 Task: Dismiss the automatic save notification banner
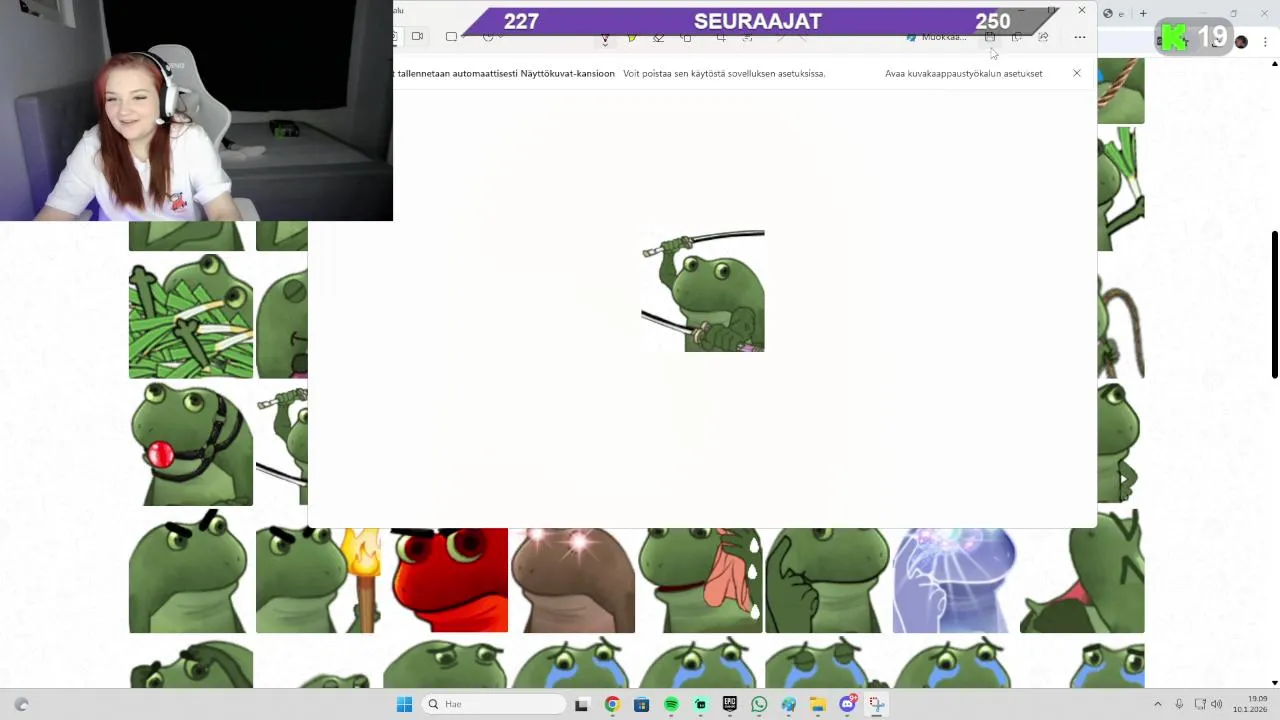1077,73
